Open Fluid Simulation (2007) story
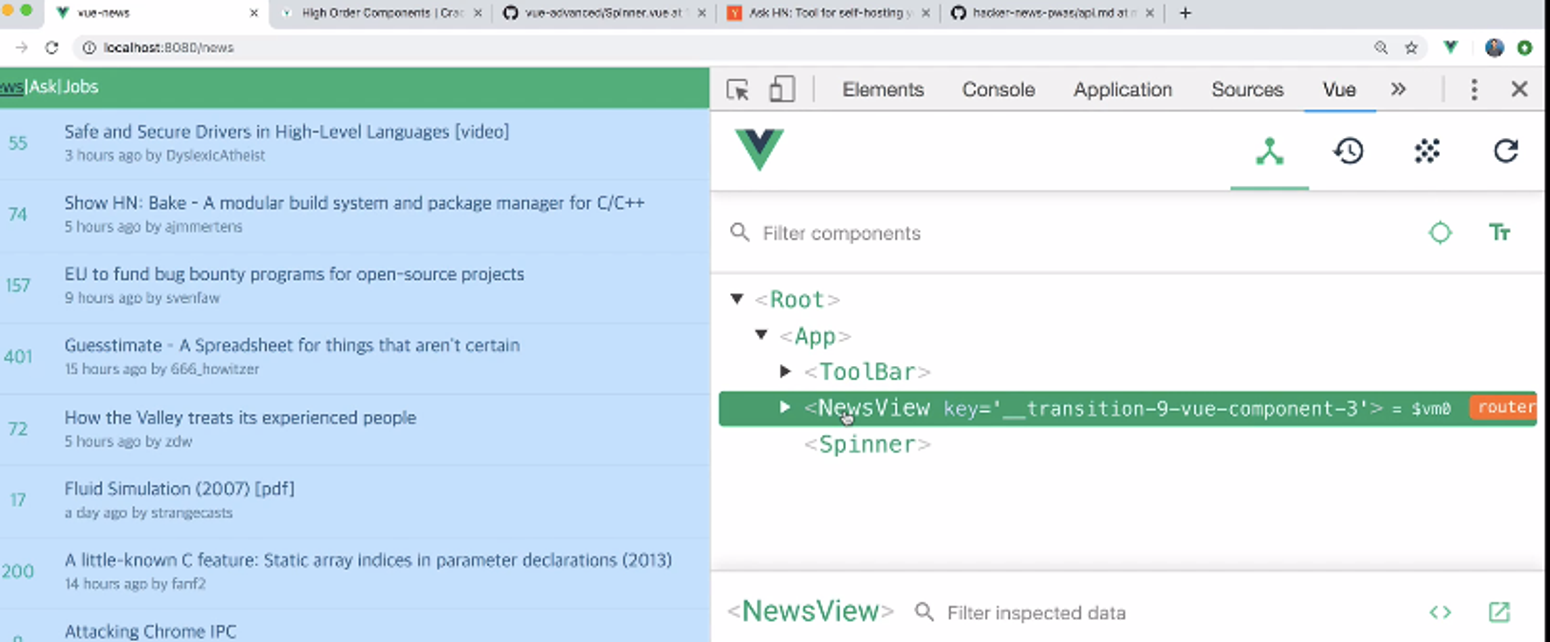This screenshot has height=642, width=1550. pyautogui.click(x=179, y=489)
